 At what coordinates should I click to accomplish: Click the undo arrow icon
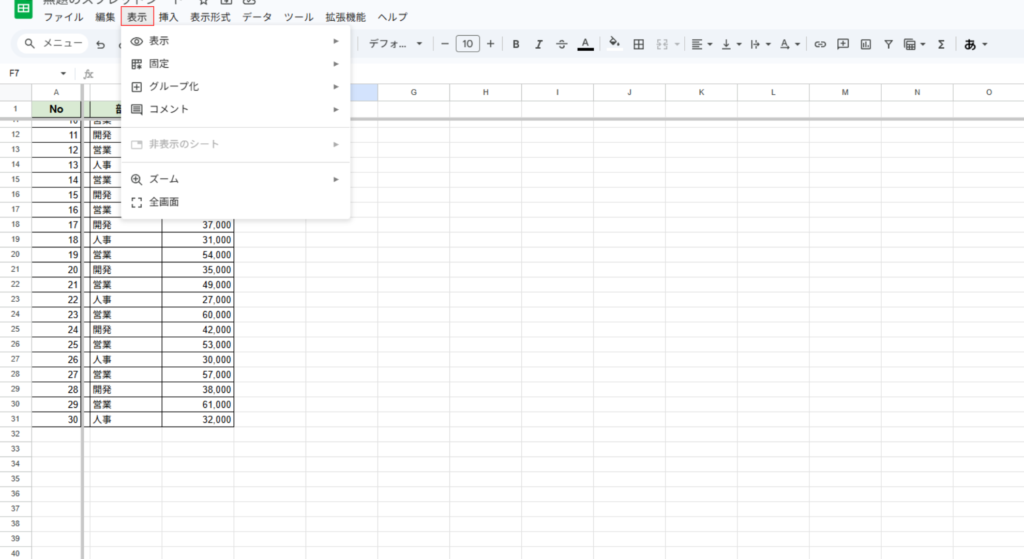pos(100,44)
